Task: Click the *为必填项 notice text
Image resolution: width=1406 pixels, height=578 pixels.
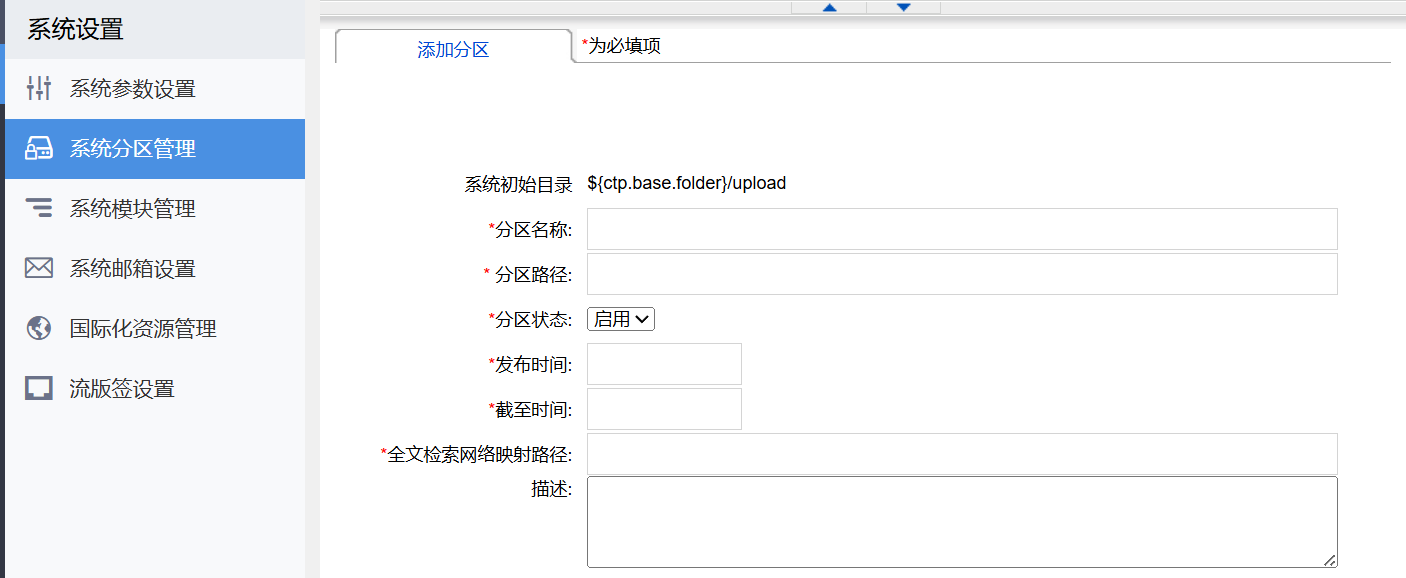Action: [621, 46]
